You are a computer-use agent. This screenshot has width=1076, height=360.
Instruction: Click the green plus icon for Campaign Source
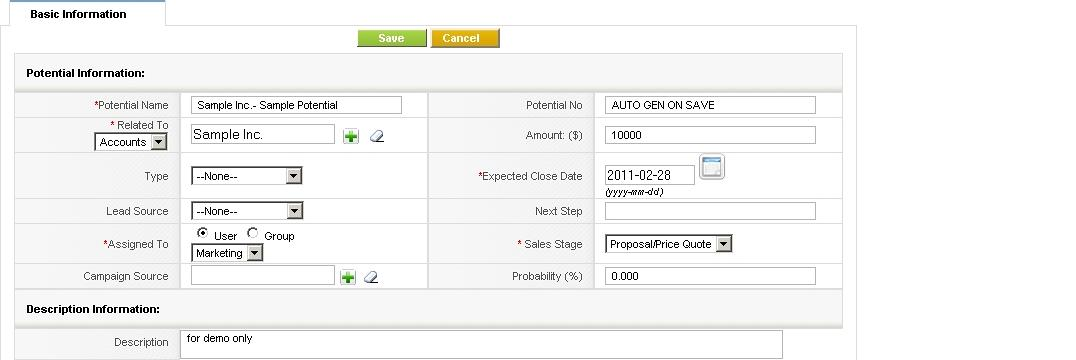348,277
